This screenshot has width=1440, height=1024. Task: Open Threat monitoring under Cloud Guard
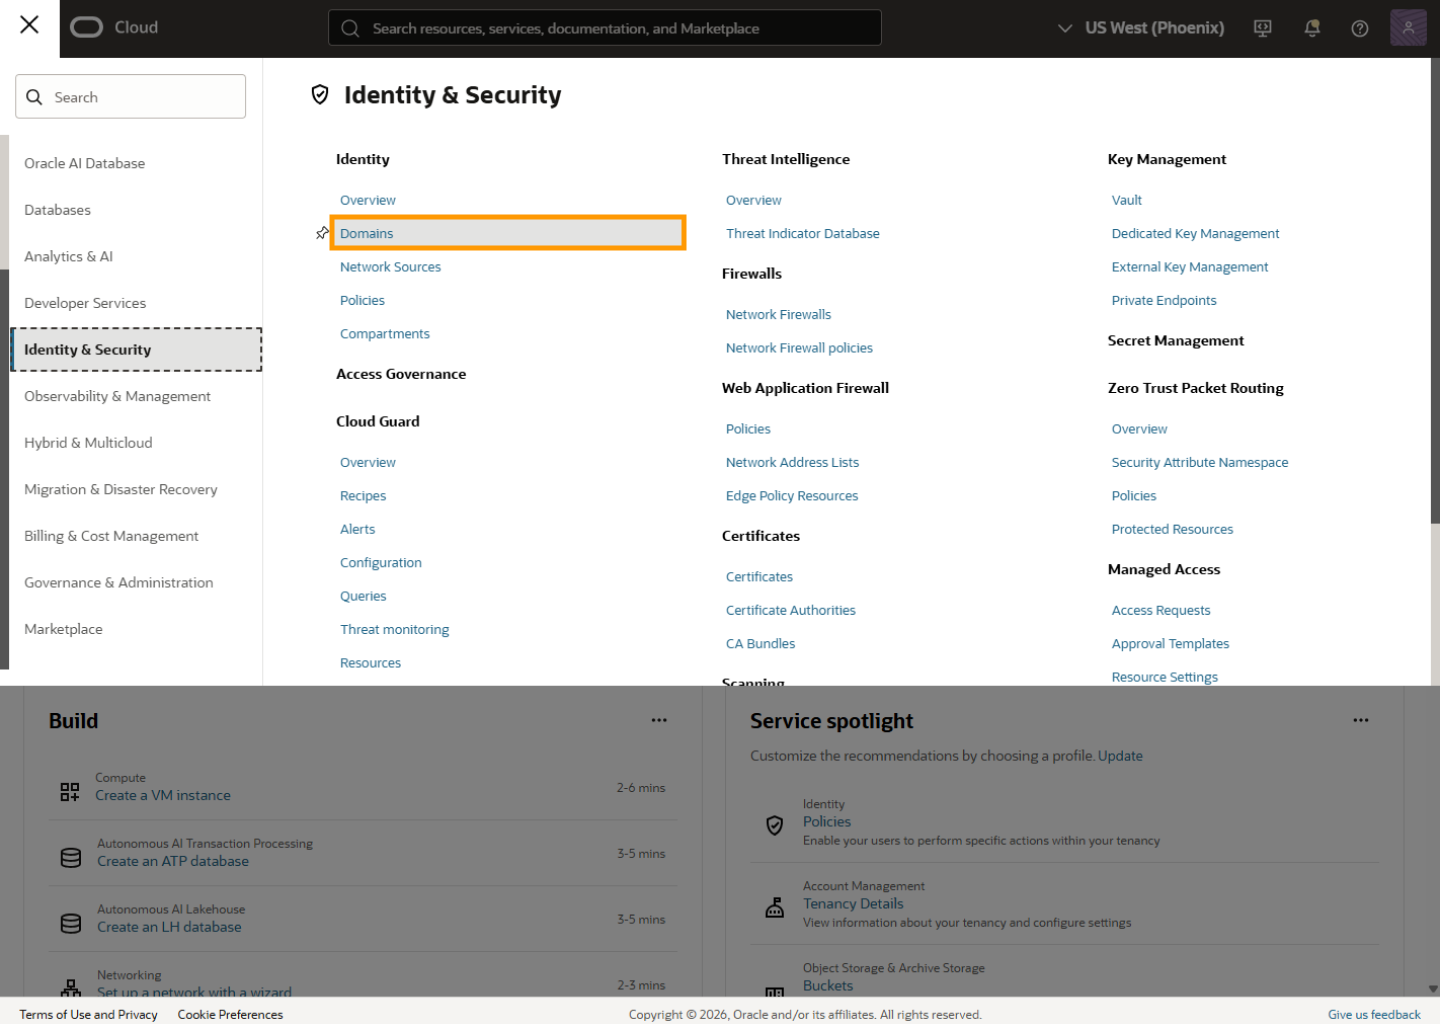click(x=395, y=630)
